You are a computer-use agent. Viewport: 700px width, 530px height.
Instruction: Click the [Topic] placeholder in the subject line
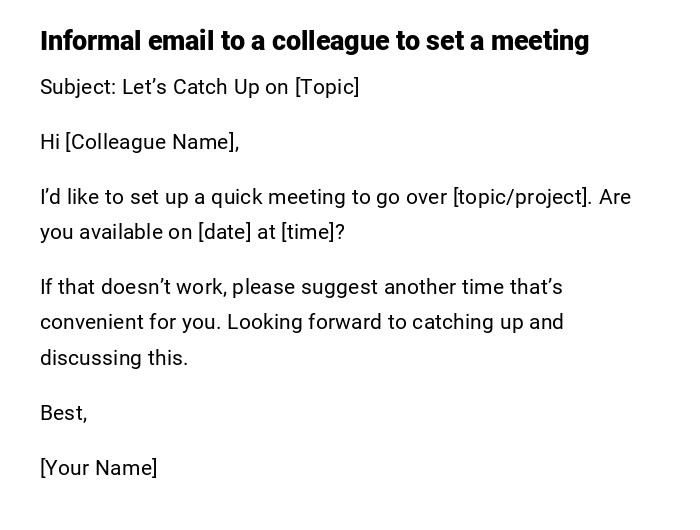coord(326,87)
